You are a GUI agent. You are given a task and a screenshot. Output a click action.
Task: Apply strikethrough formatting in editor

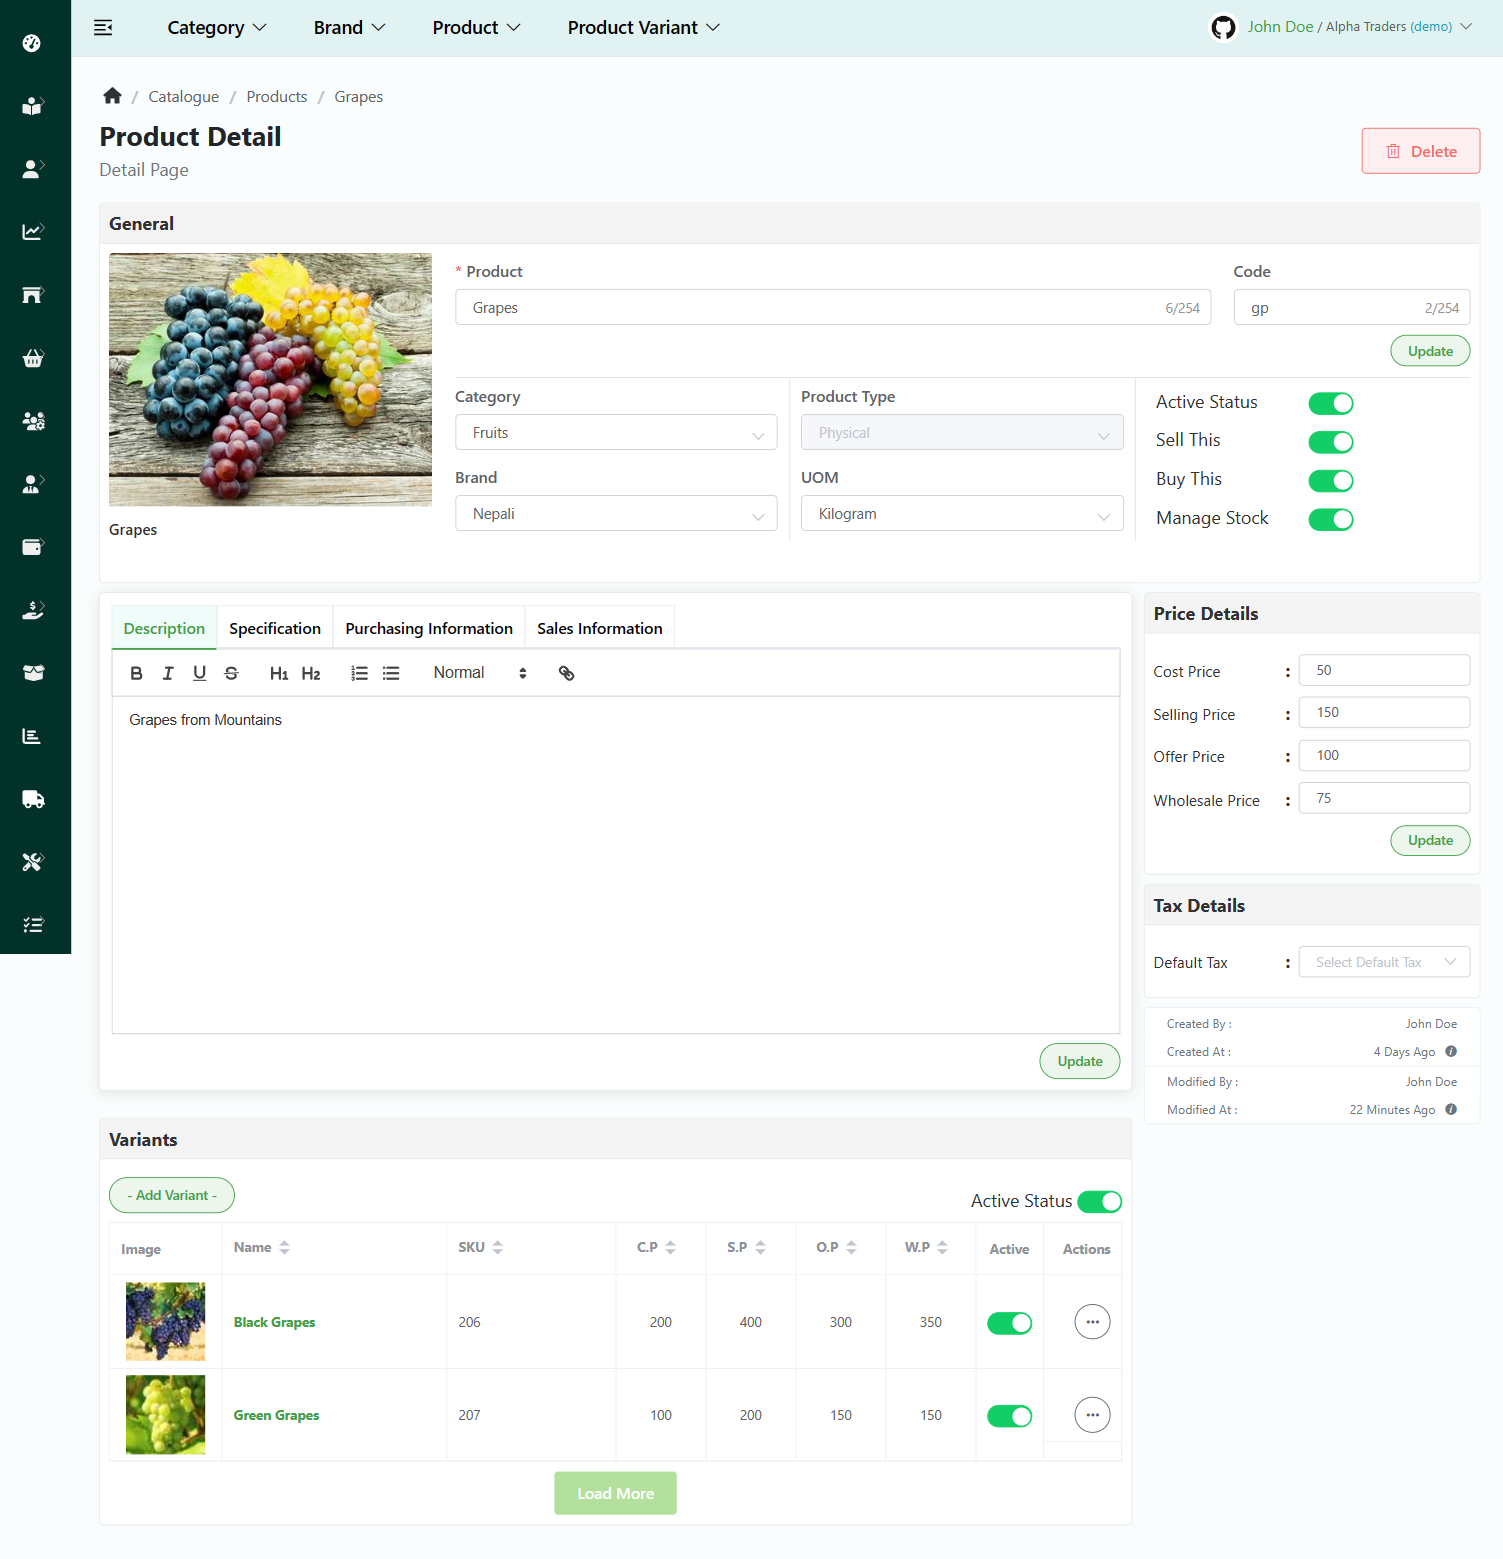point(231,673)
